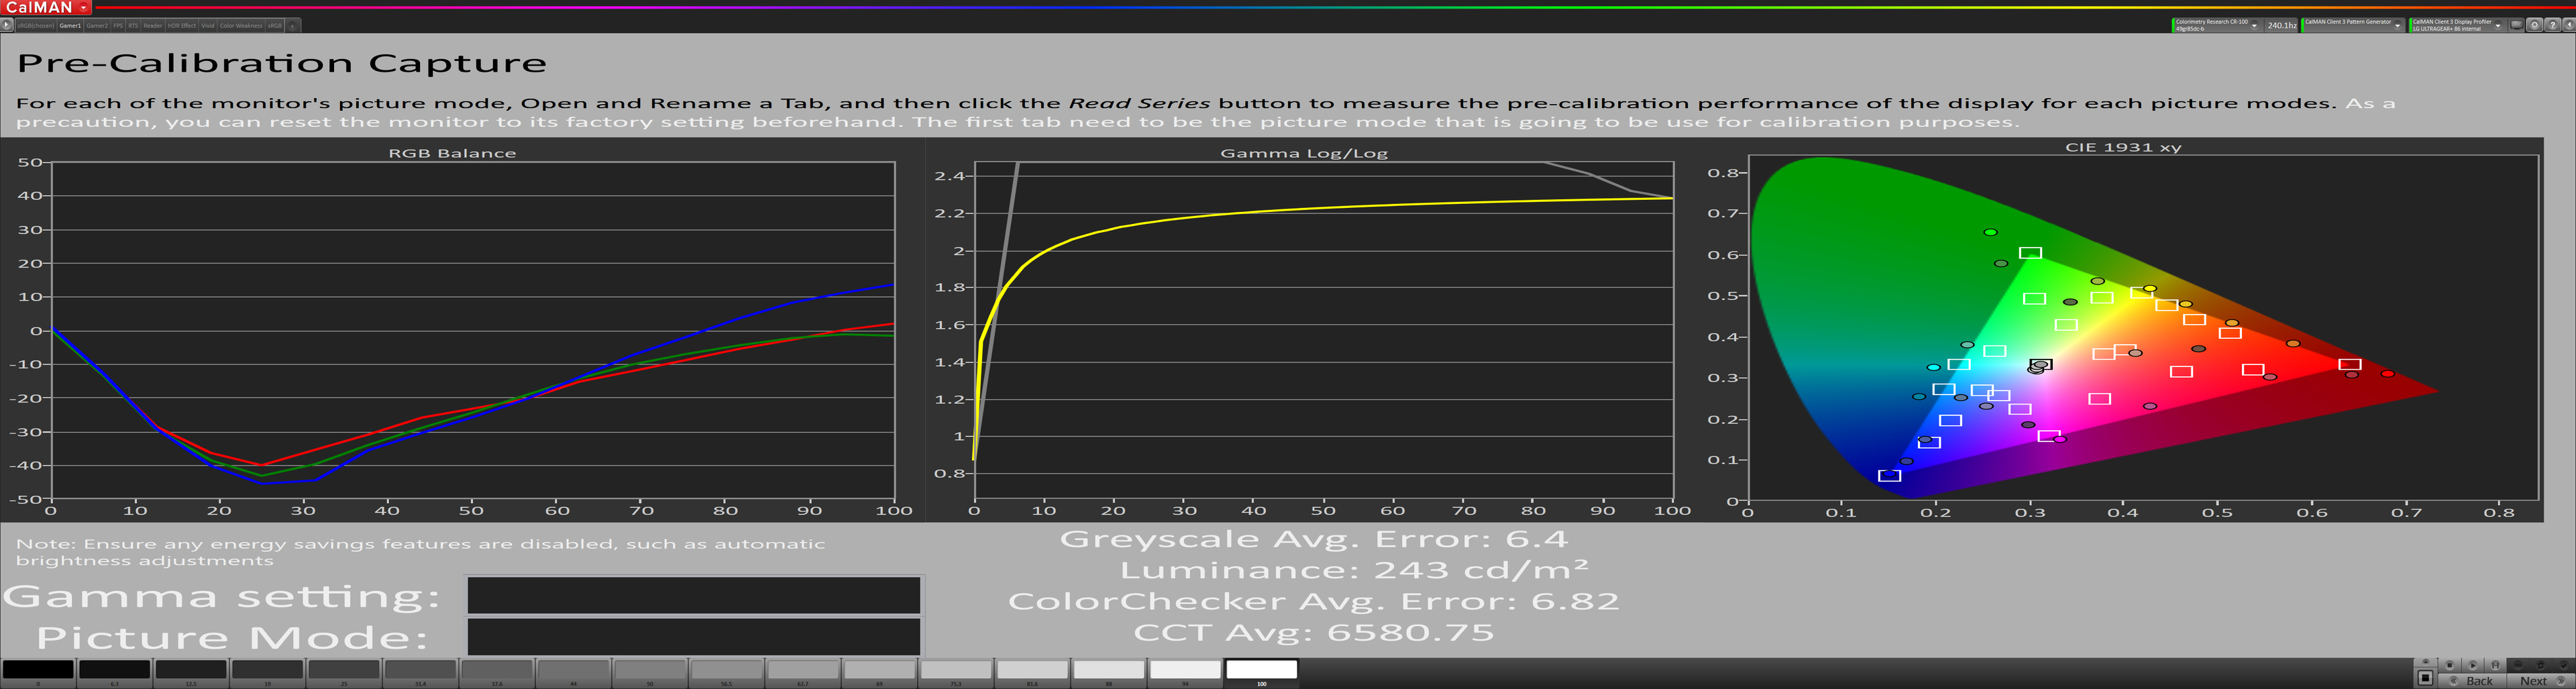Click the read series bracket icon
Image resolution: width=2576 pixels, height=689 pixels.
coord(2496,666)
